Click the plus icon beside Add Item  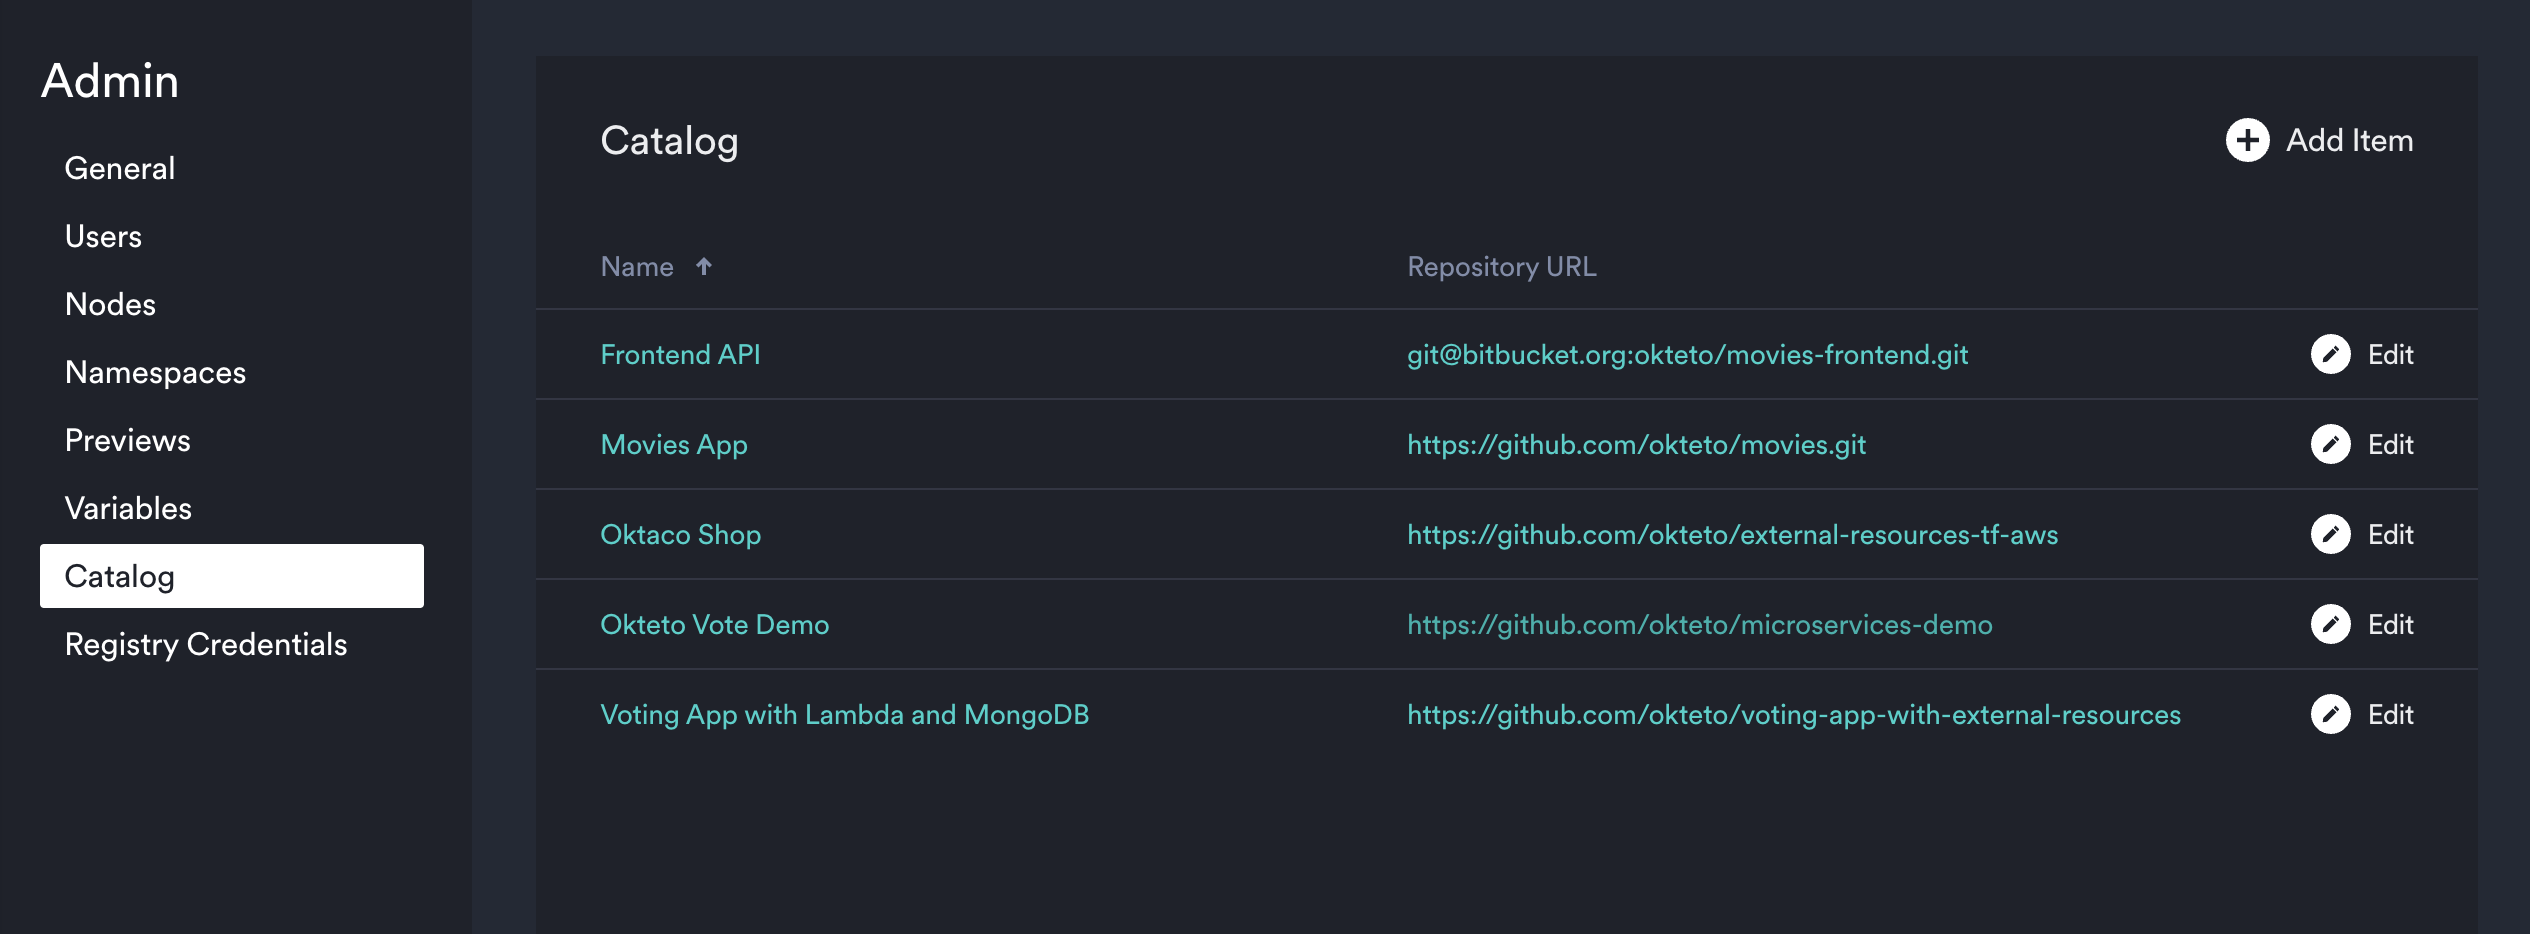point(2247,140)
